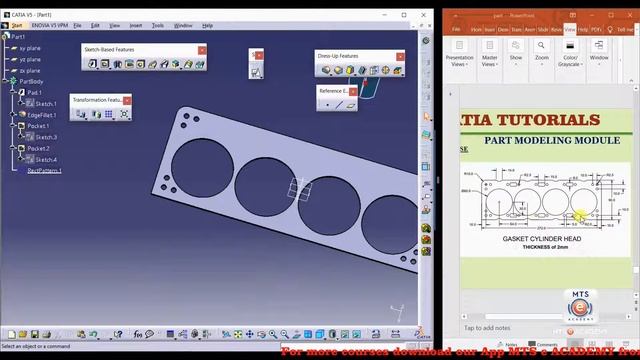Close the Dress-Up Features toolbar
The image size is (640, 360).
tap(400, 56)
